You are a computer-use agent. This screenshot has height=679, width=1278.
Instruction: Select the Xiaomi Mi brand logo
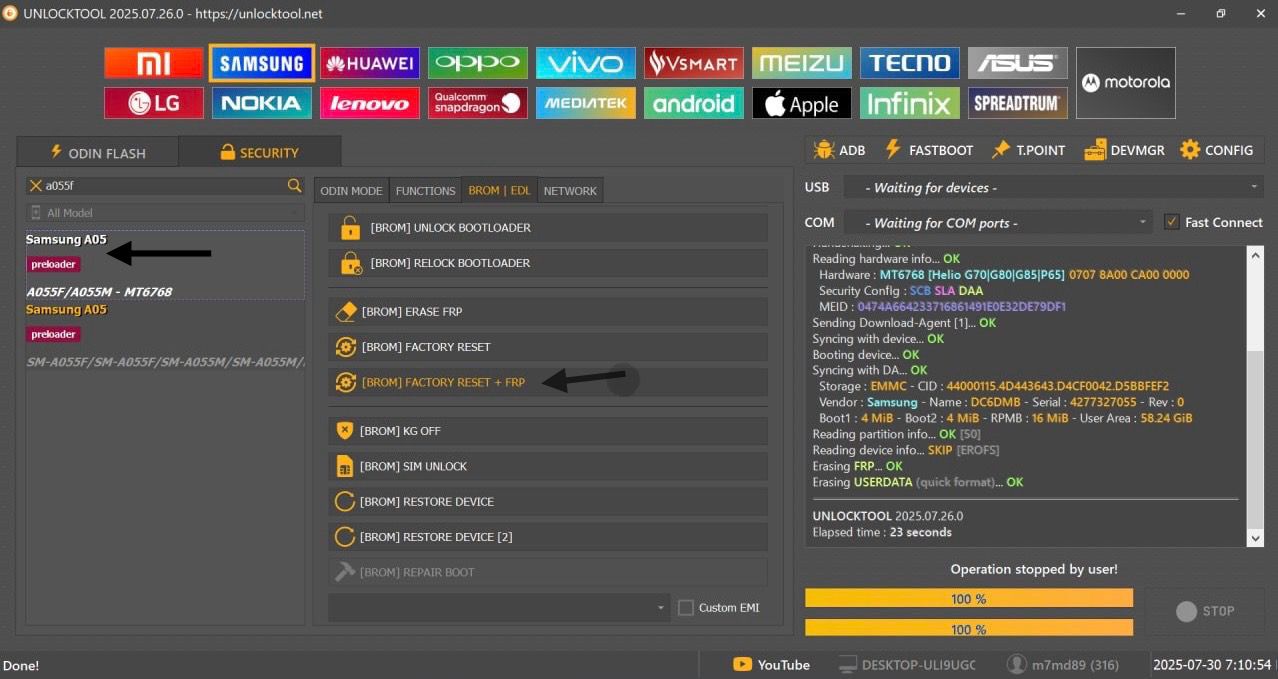[x=154, y=63]
